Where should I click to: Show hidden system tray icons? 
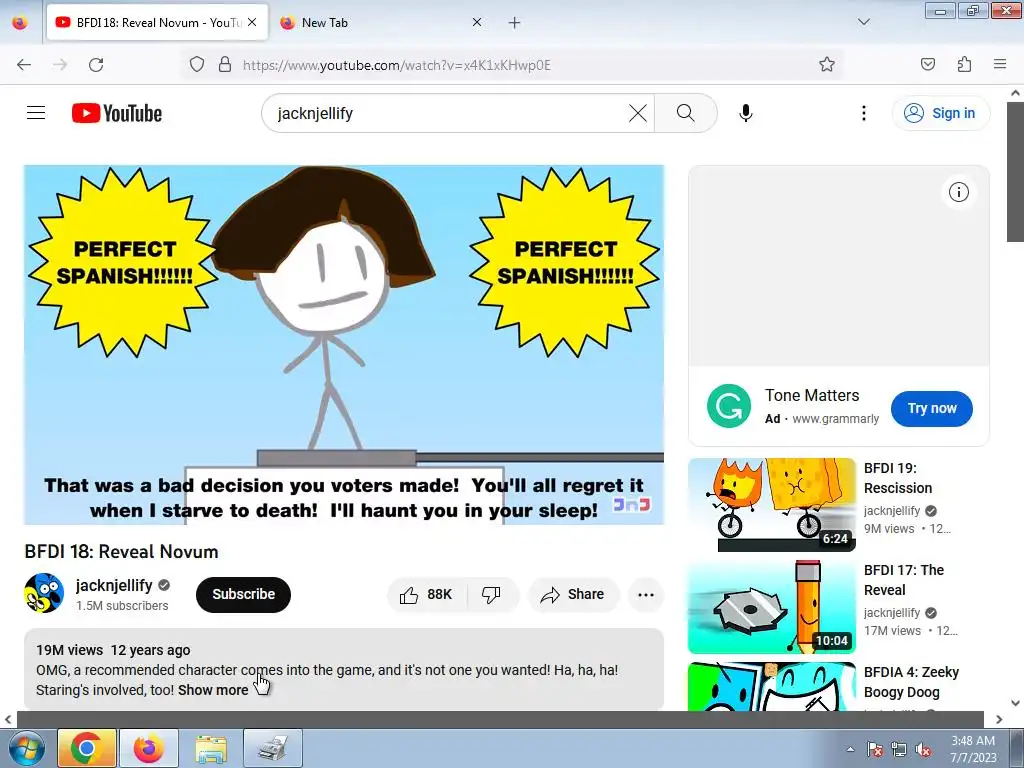(x=850, y=749)
